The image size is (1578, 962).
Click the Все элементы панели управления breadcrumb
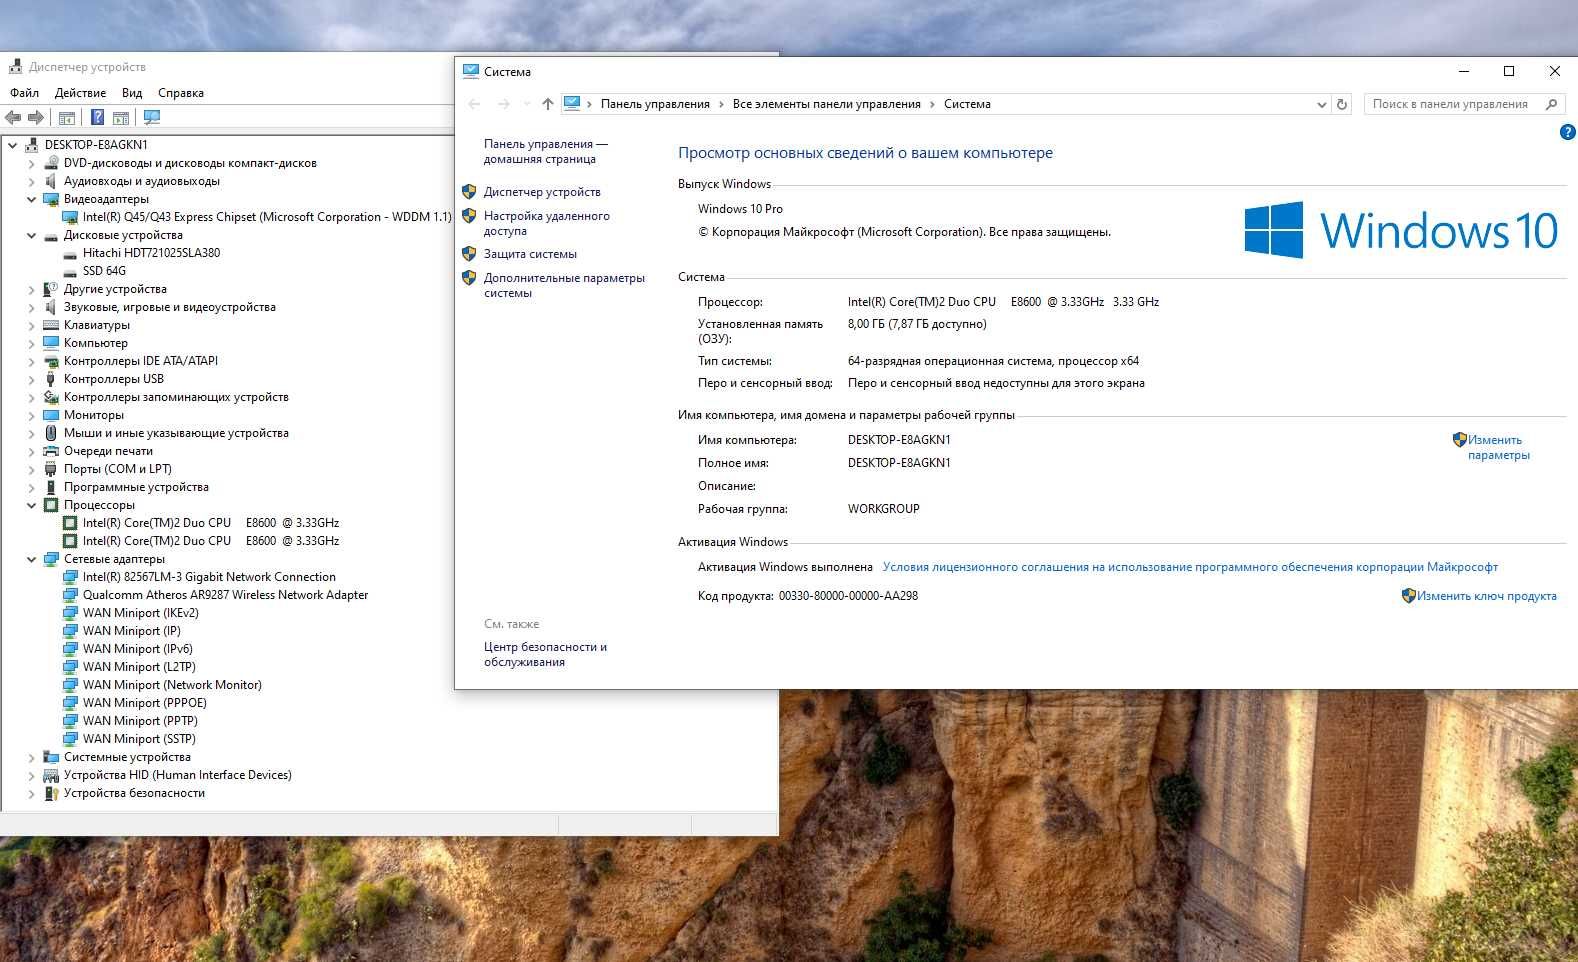point(826,104)
